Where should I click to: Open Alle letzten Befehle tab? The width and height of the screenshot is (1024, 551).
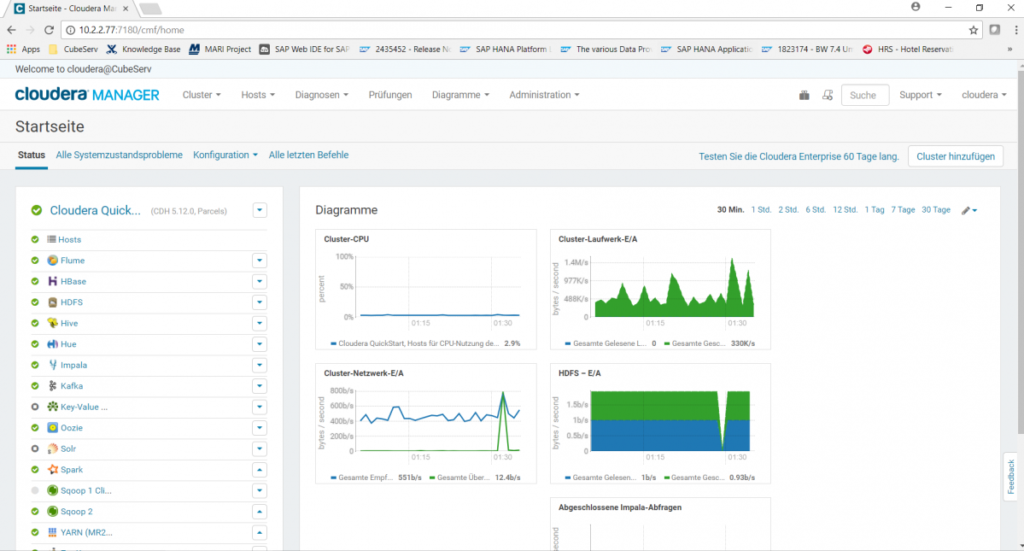pos(308,155)
